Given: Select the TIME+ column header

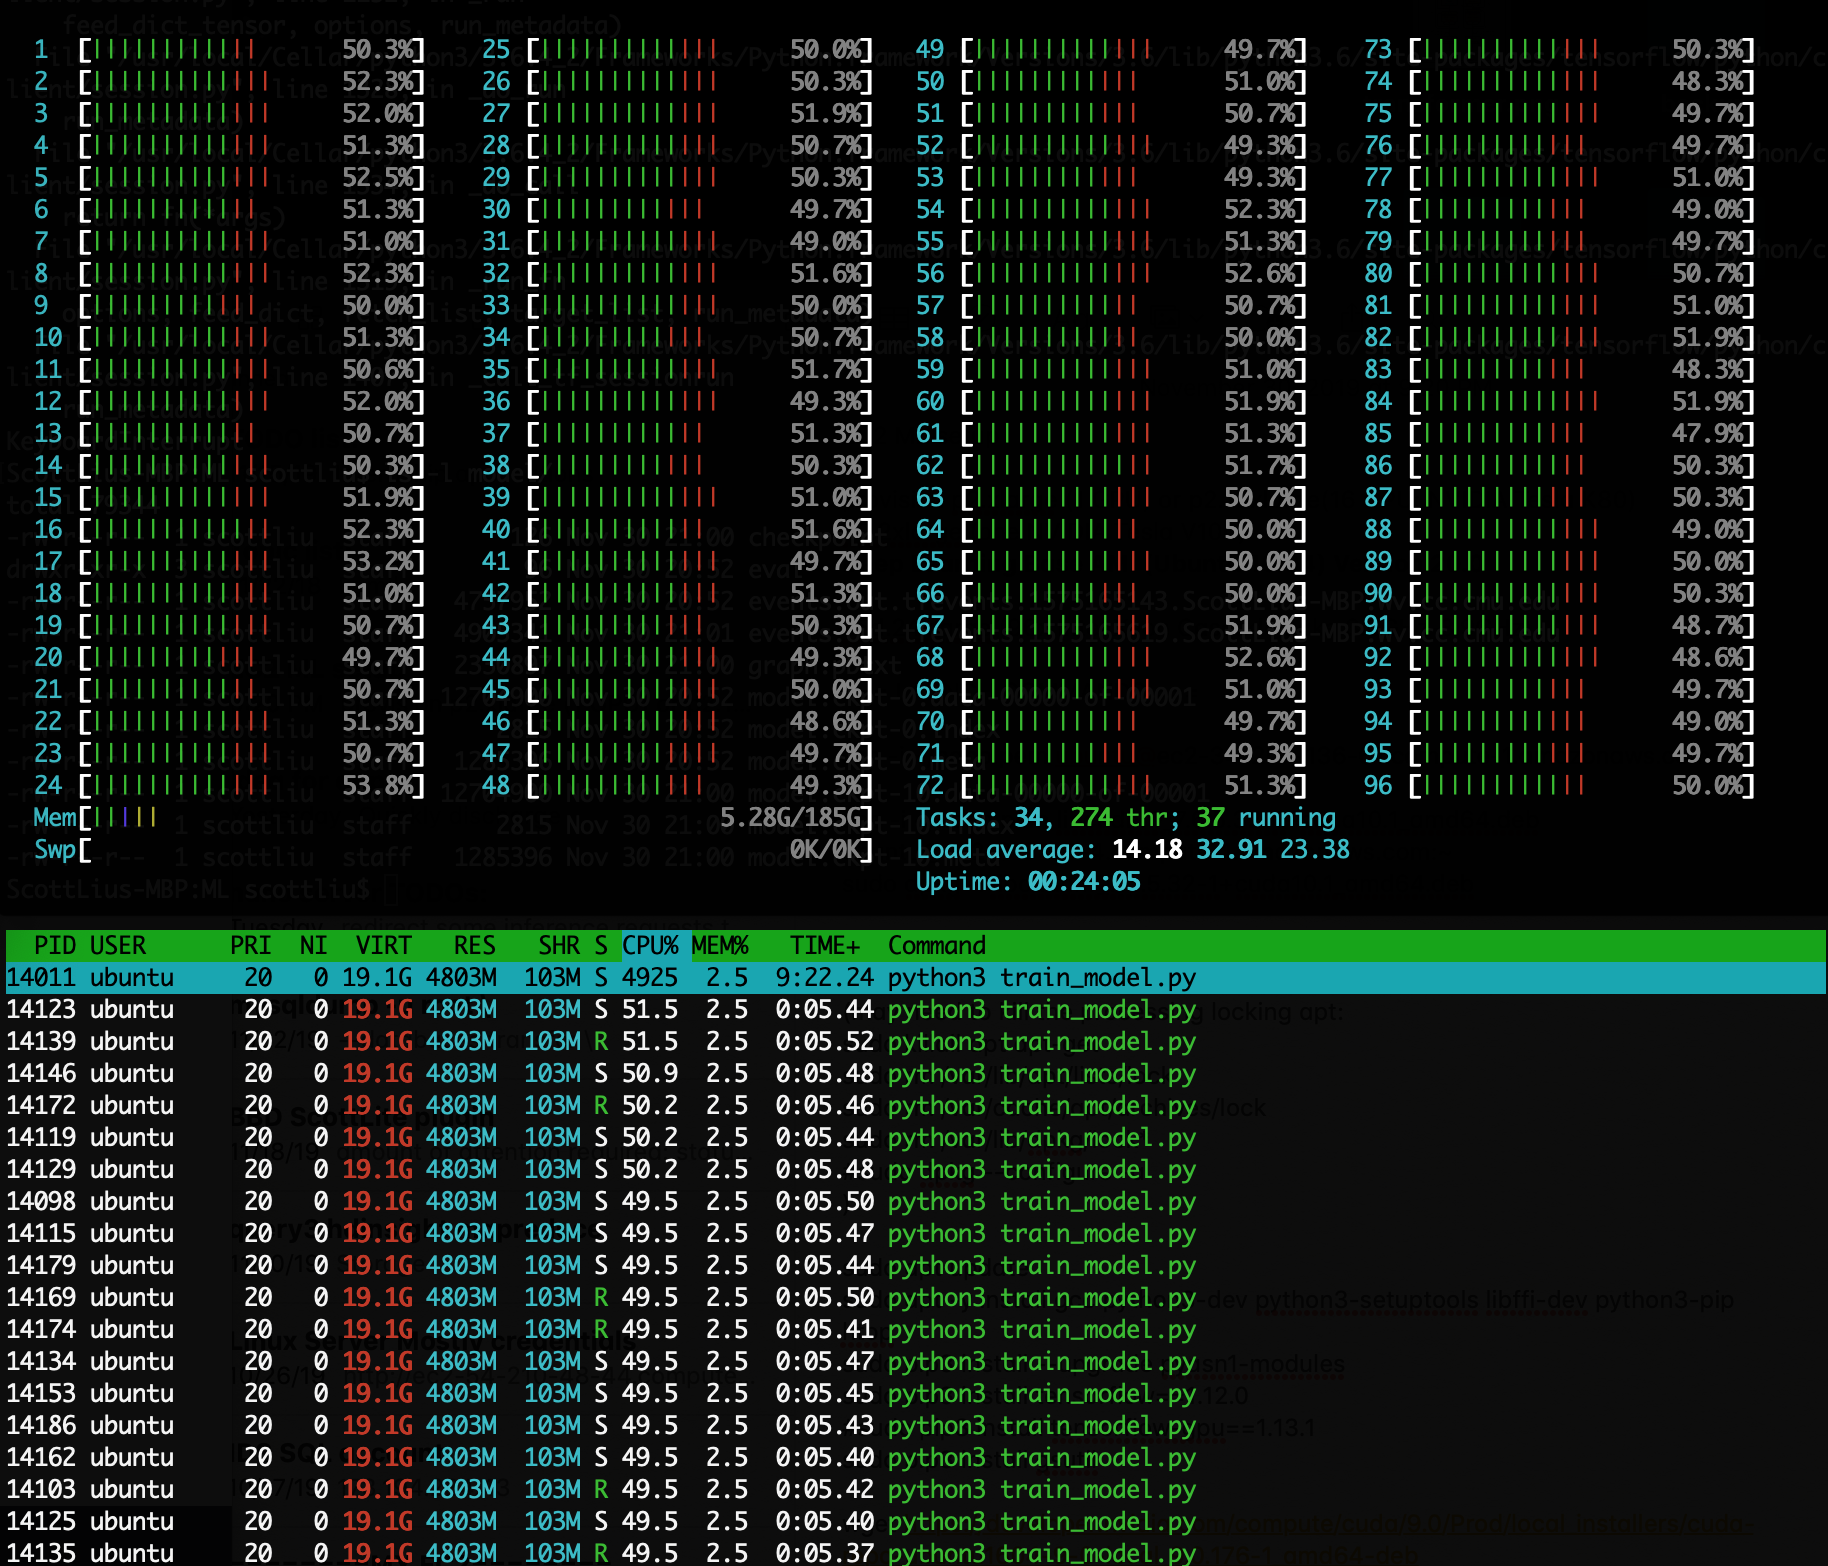Looking at the screenshot, I should (x=825, y=945).
